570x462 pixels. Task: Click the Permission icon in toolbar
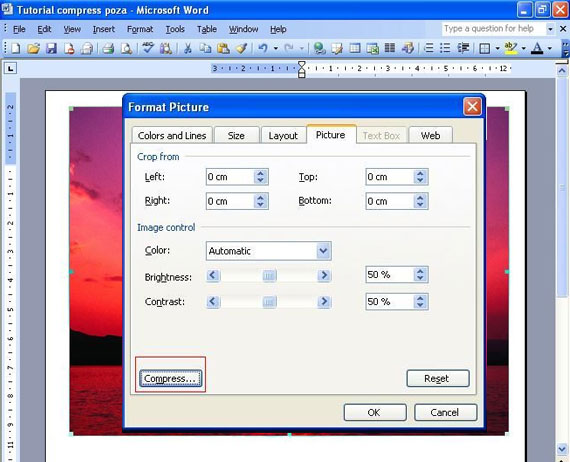coord(69,48)
